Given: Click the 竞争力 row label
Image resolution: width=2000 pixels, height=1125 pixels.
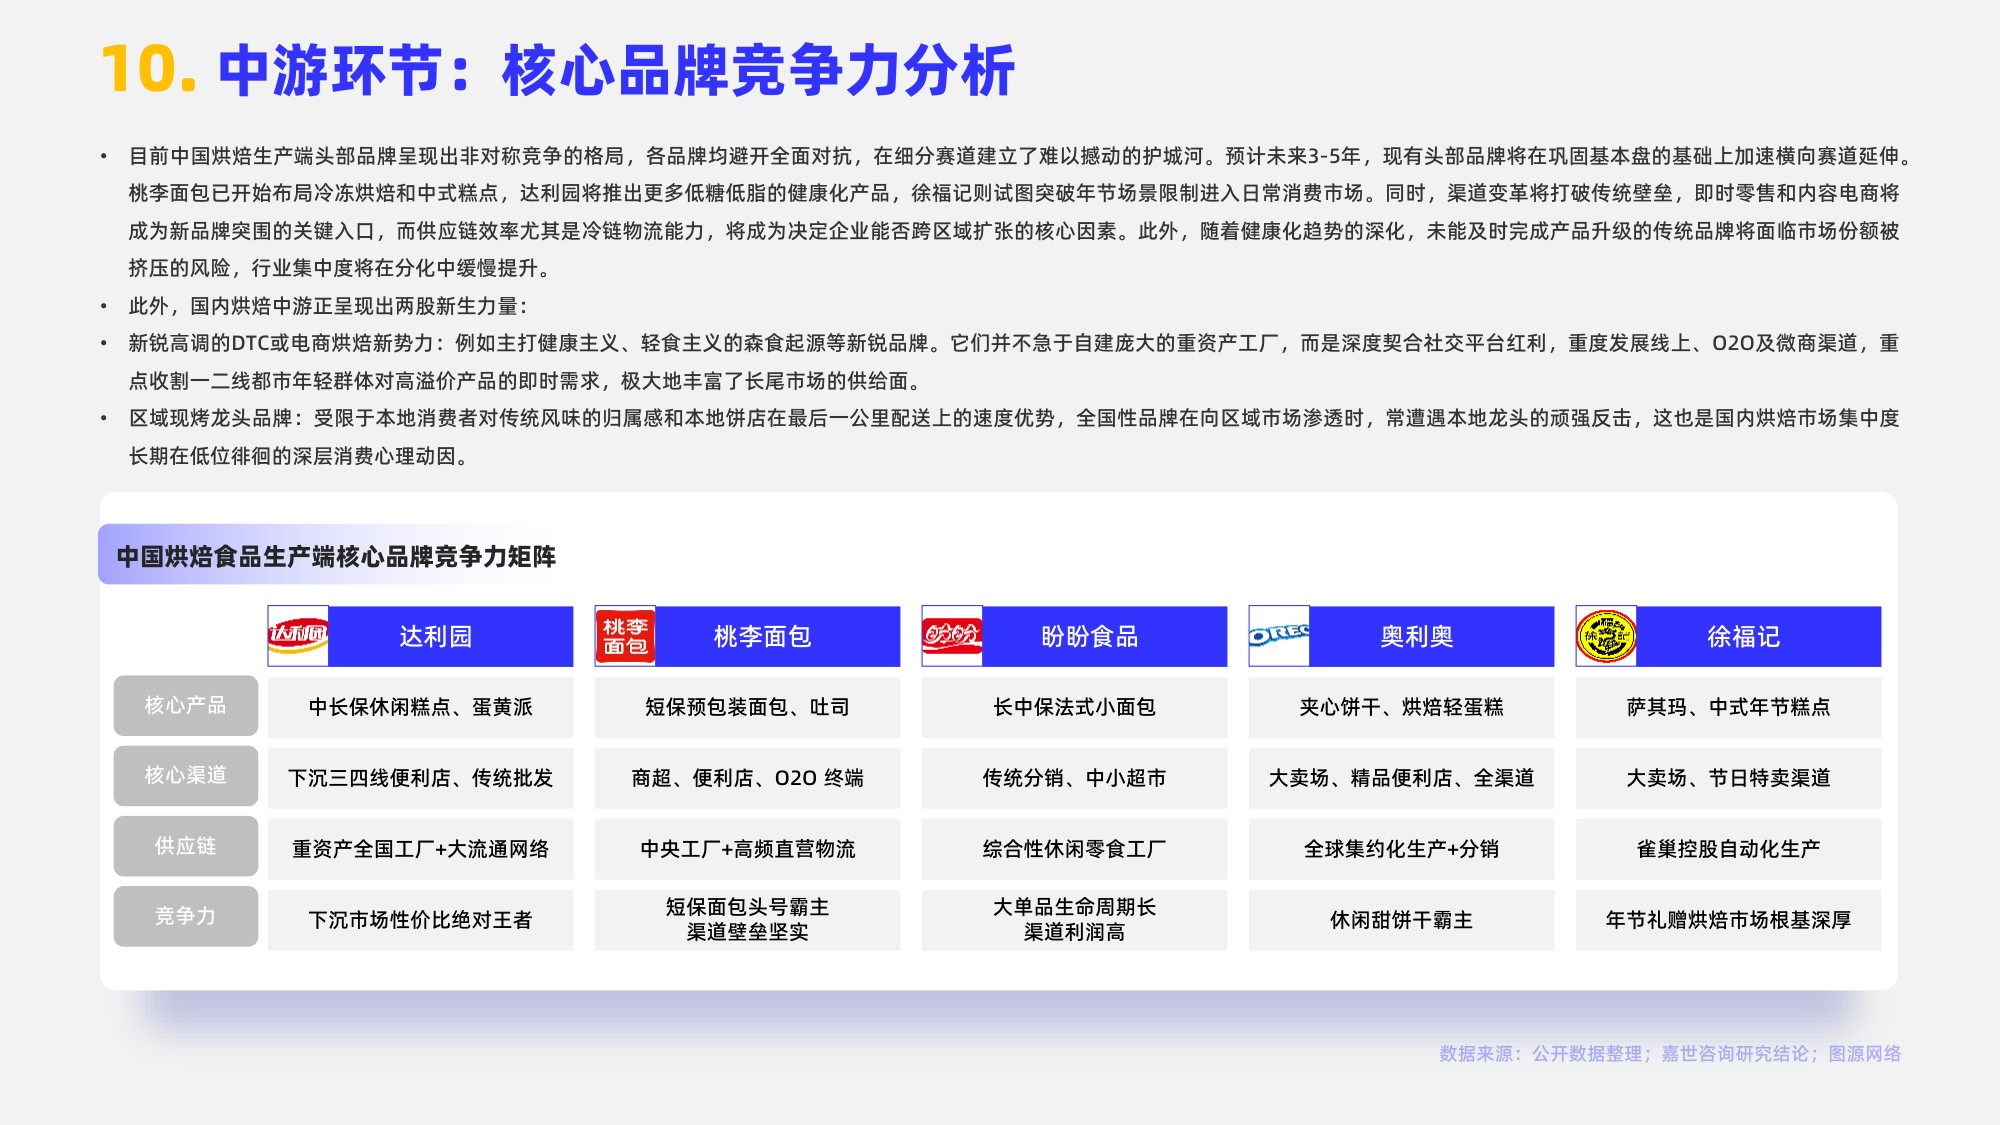Looking at the screenshot, I should tap(186, 916).
